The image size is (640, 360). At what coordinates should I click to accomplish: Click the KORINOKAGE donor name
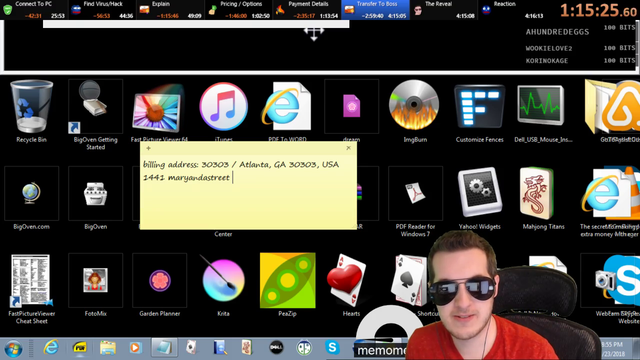[547, 60]
